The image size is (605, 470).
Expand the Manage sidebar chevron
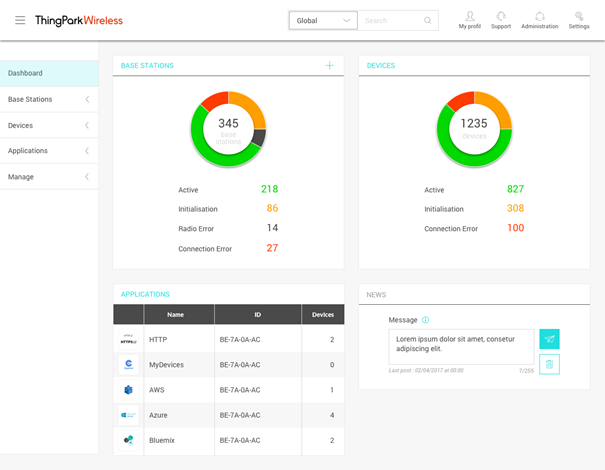[x=87, y=177]
